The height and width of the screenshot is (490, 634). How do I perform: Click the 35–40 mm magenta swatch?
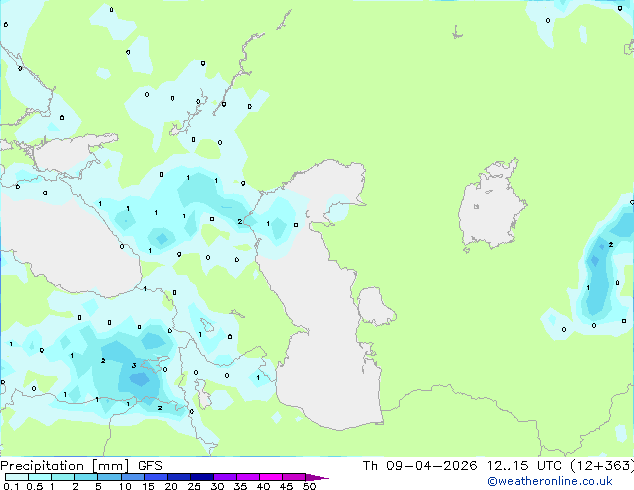point(248,477)
